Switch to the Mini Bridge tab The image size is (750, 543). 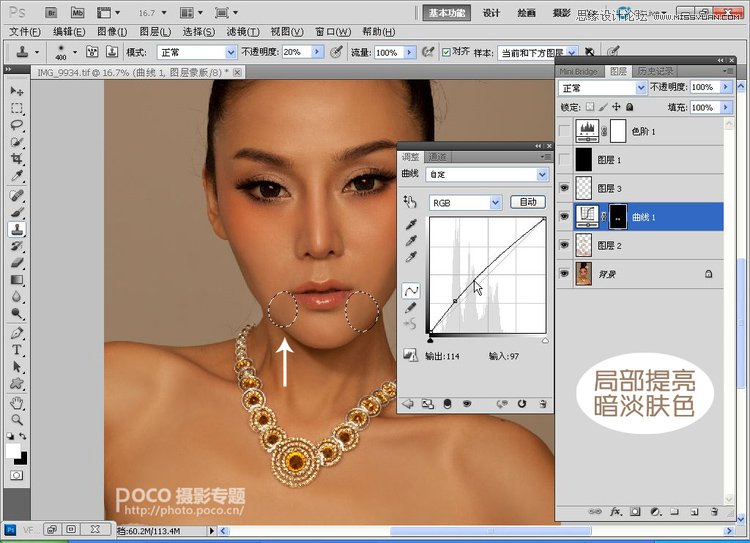578,71
